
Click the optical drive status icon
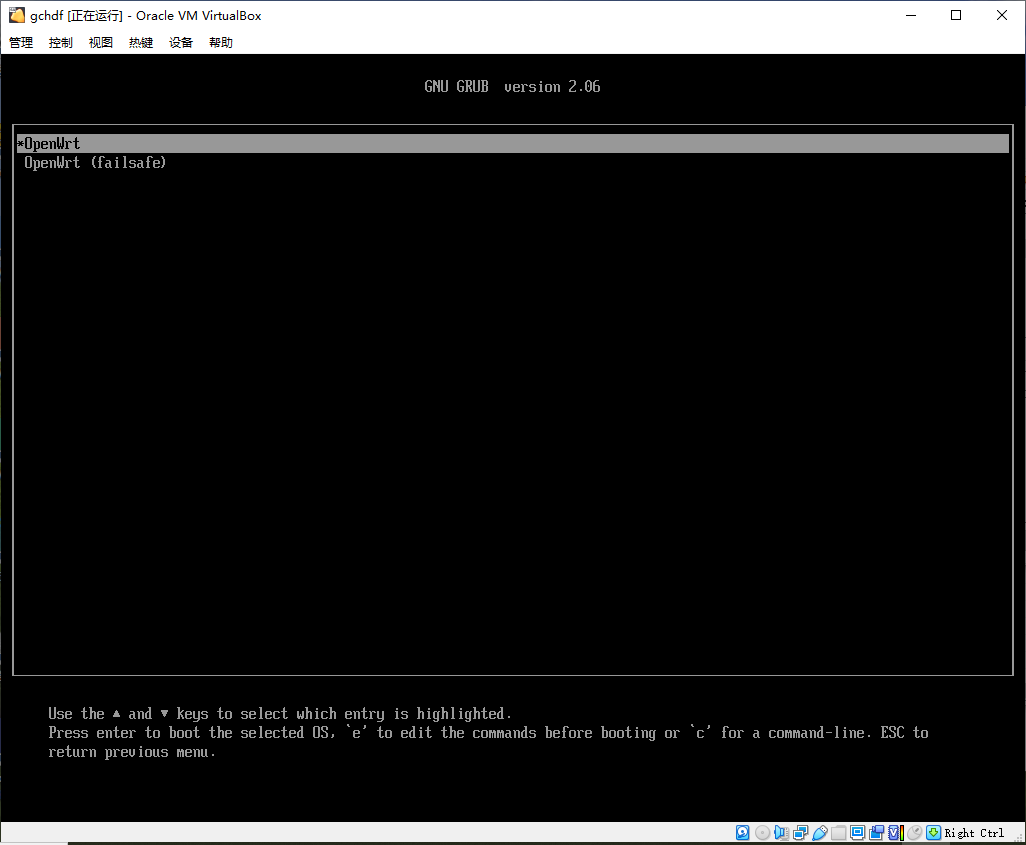coord(762,833)
